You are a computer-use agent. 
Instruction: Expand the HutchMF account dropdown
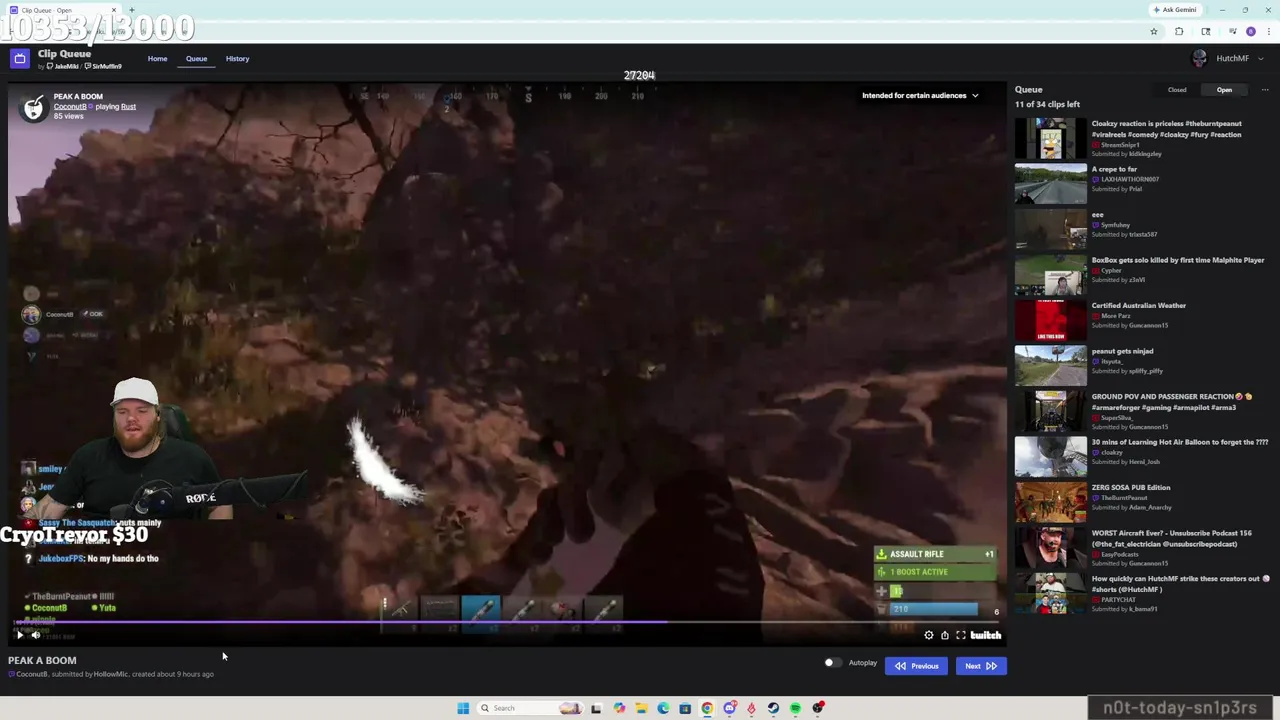[1260, 58]
